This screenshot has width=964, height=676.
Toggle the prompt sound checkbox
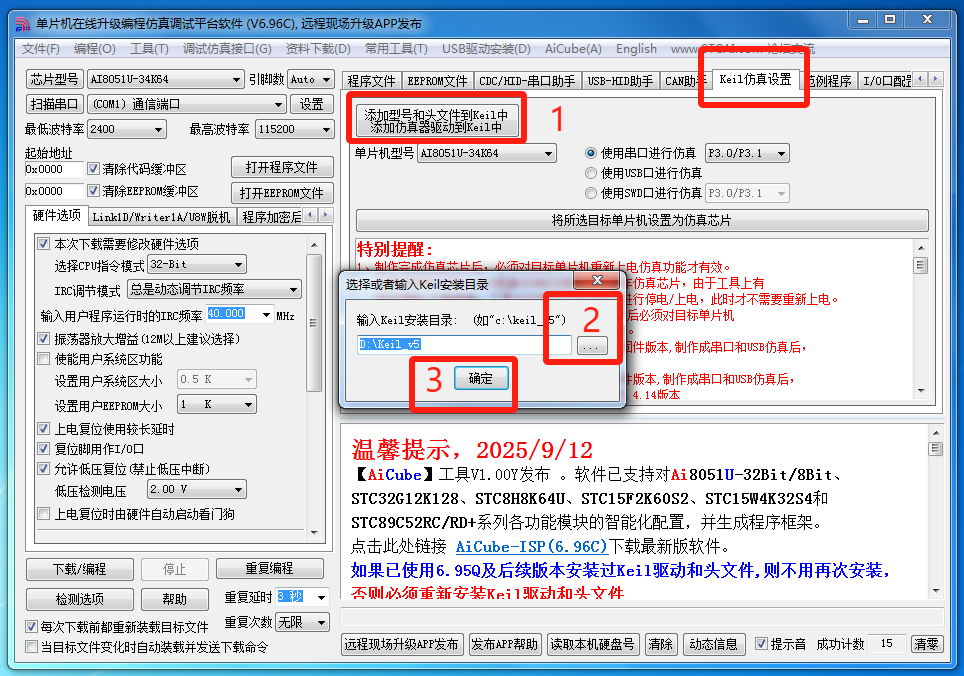click(761, 644)
